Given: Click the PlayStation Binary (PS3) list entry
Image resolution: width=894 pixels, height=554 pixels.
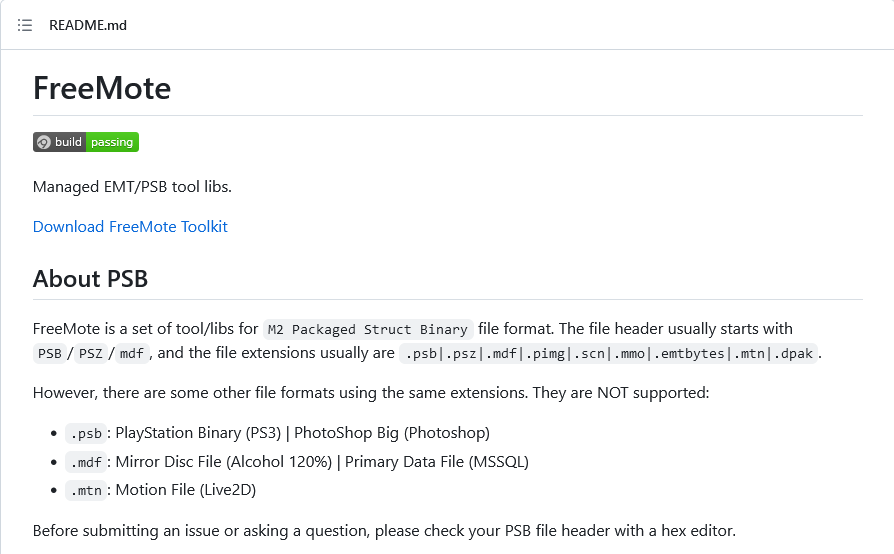Looking at the screenshot, I should 198,433.
